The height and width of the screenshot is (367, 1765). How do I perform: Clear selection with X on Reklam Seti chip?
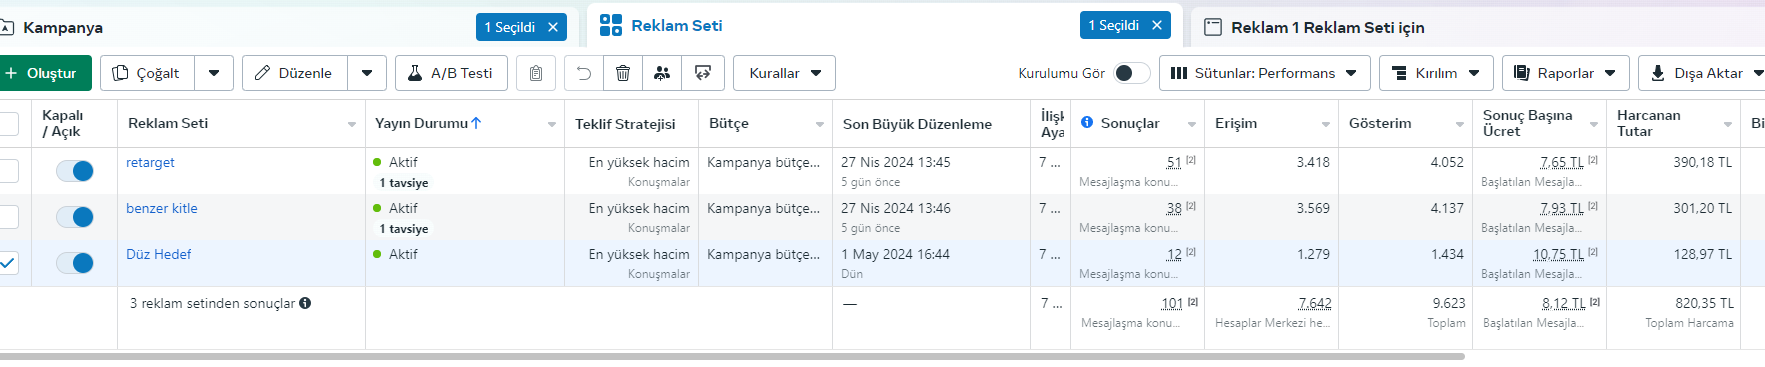pos(1157,25)
